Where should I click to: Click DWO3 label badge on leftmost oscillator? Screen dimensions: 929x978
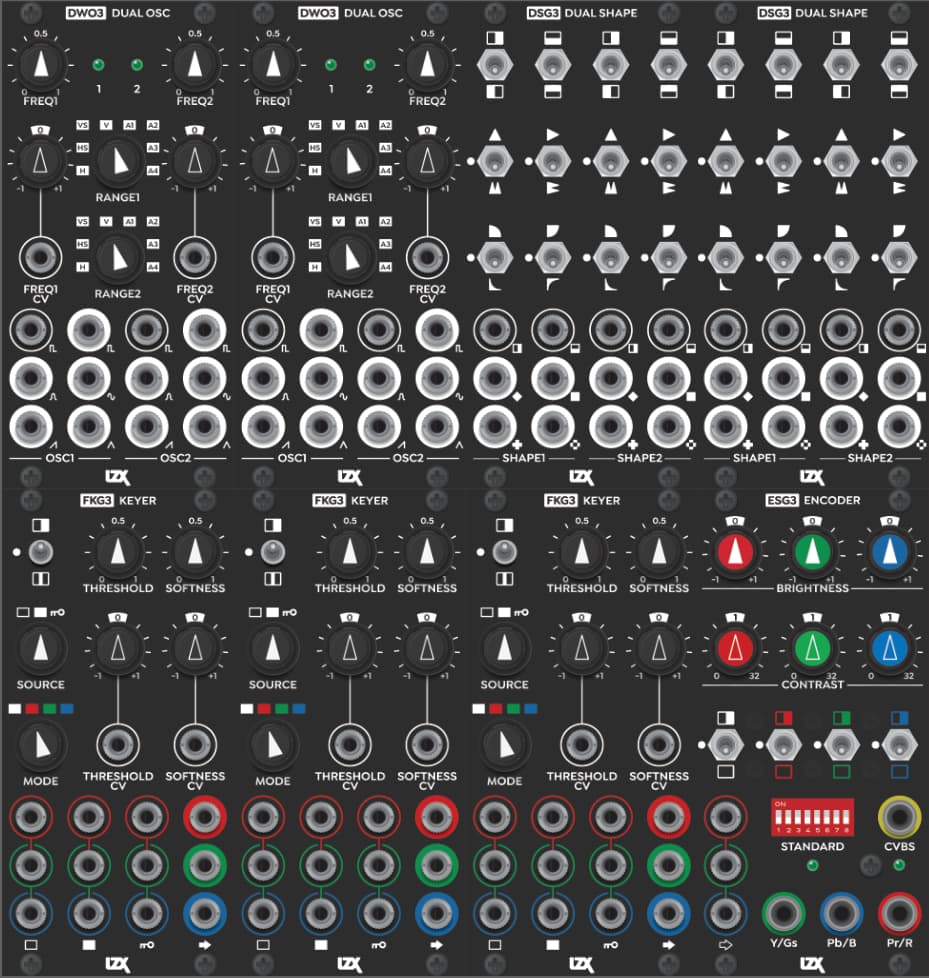85,12
